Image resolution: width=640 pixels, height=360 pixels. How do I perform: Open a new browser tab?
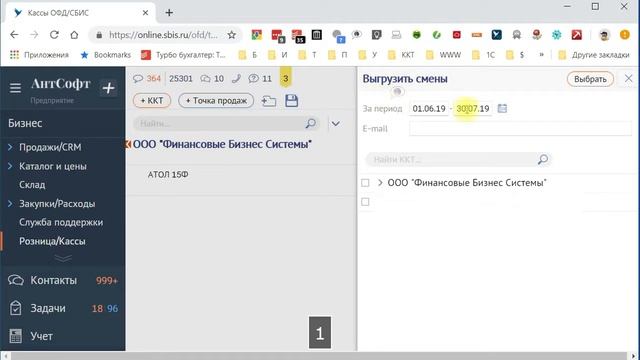coord(169,13)
